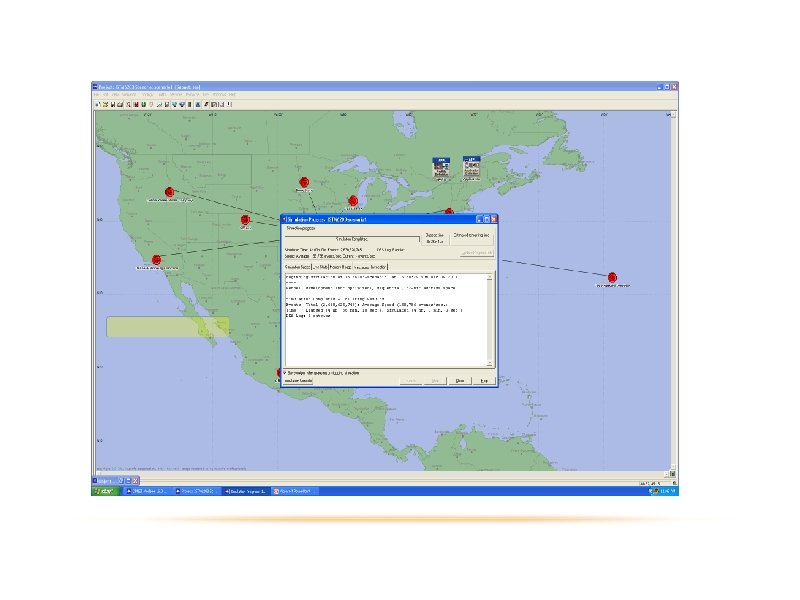Click the greyed Update Progress Info button

tap(477, 253)
